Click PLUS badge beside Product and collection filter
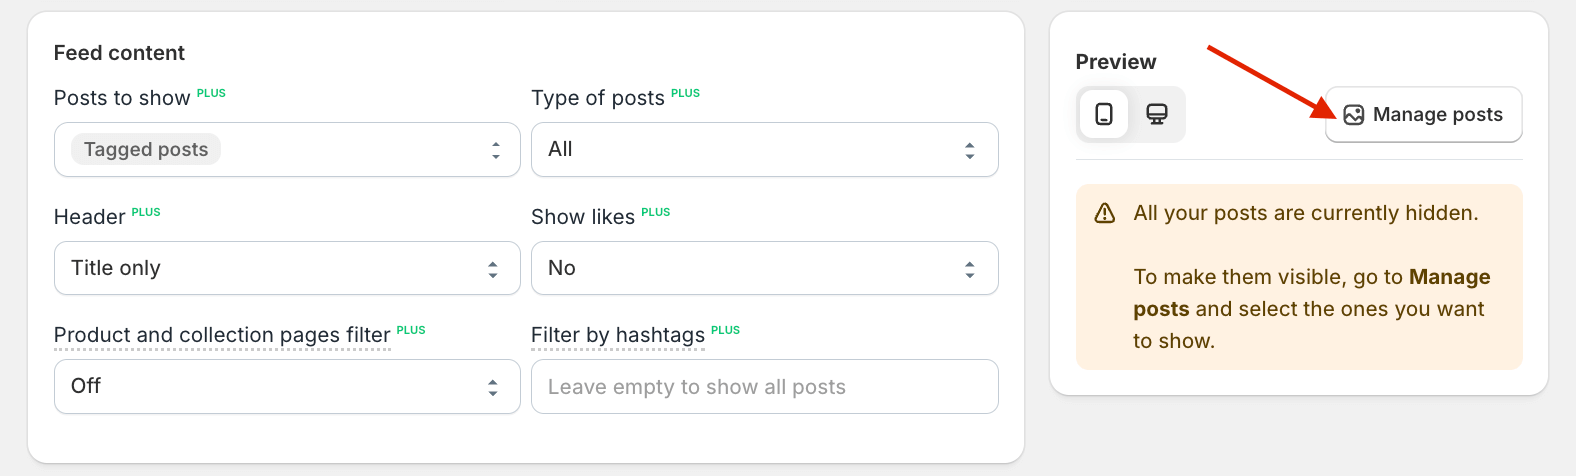This screenshot has width=1576, height=476. pyautogui.click(x=411, y=330)
